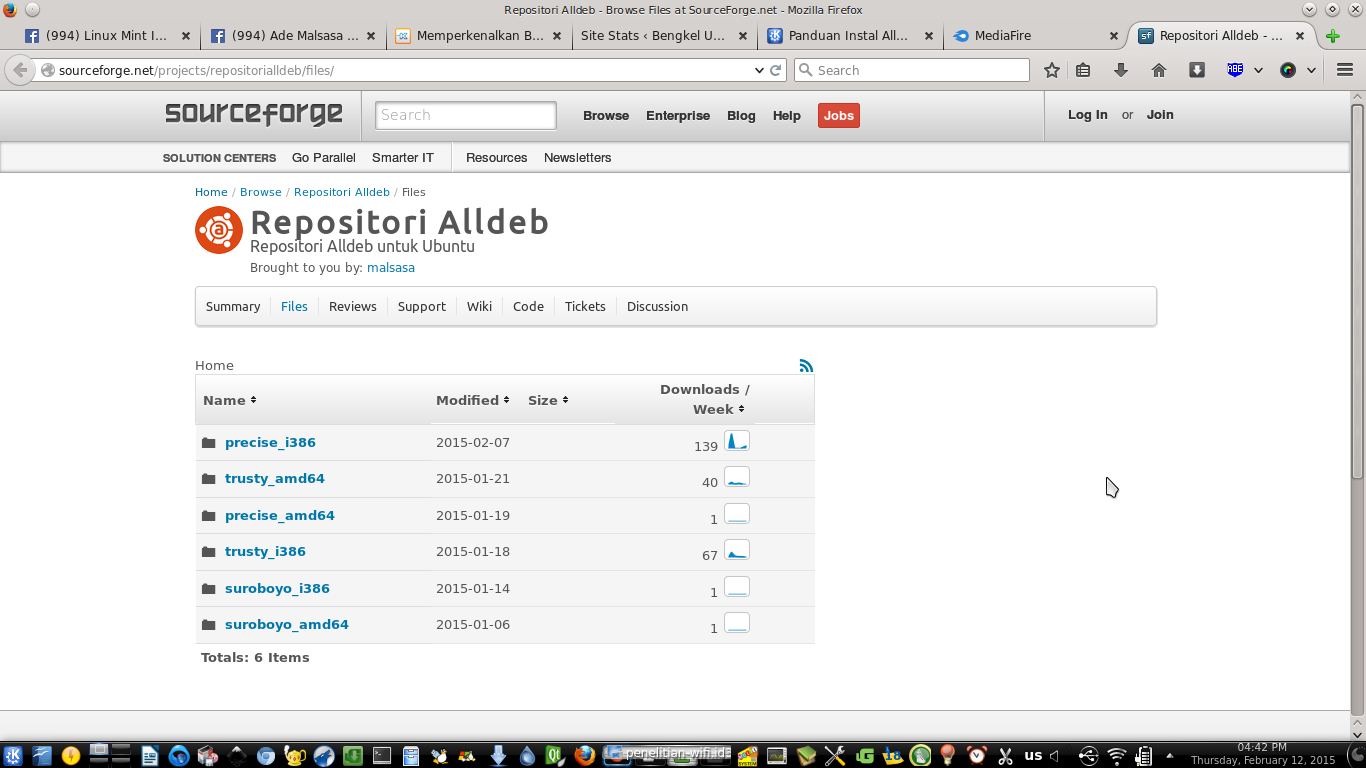This screenshot has width=1366, height=768.
Task: Click Log In link
Action: click(1087, 115)
